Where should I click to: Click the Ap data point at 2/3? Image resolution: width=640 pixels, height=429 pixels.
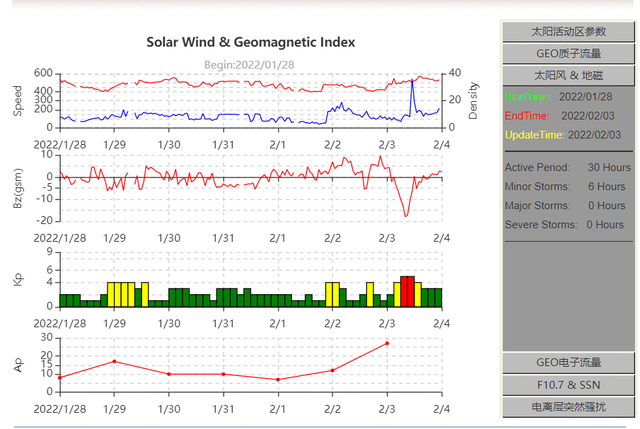[387, 343]
